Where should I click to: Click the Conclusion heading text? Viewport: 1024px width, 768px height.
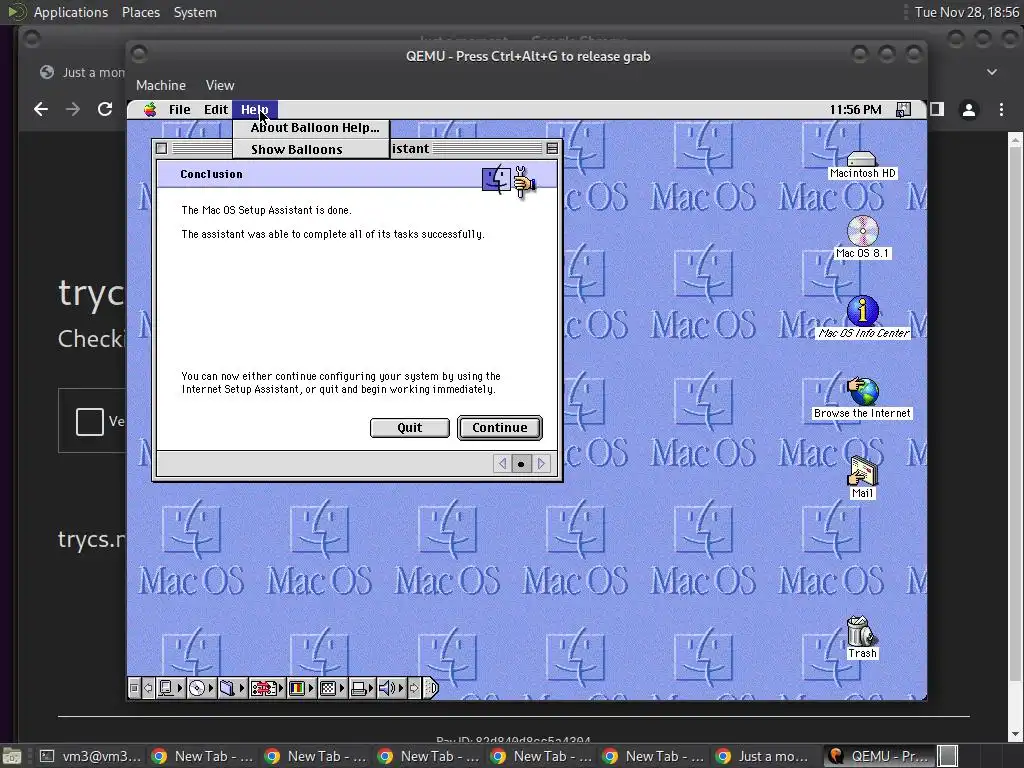pyautogui.click(x=211, y=174)
